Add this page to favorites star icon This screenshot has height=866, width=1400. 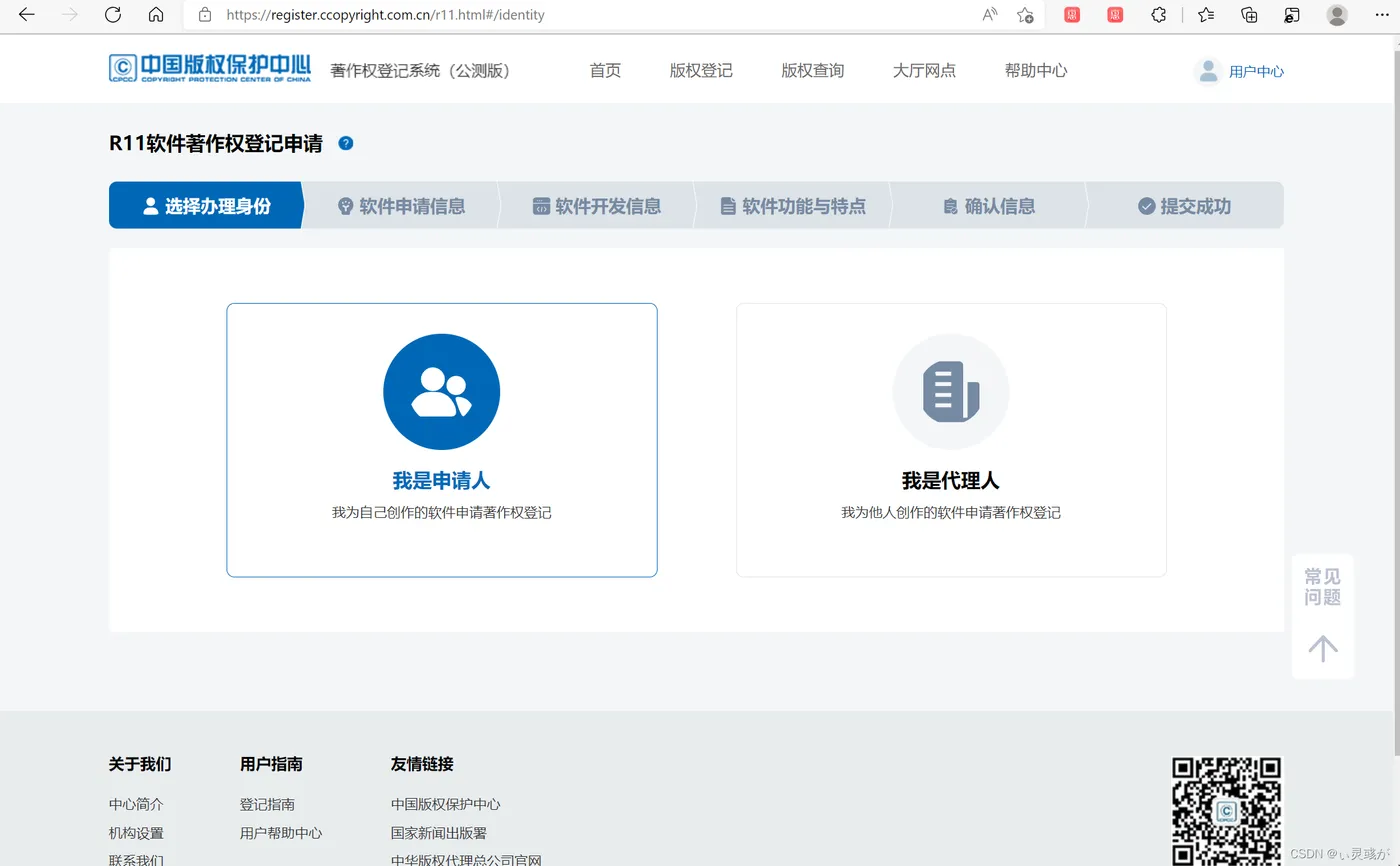(1025, 15)
